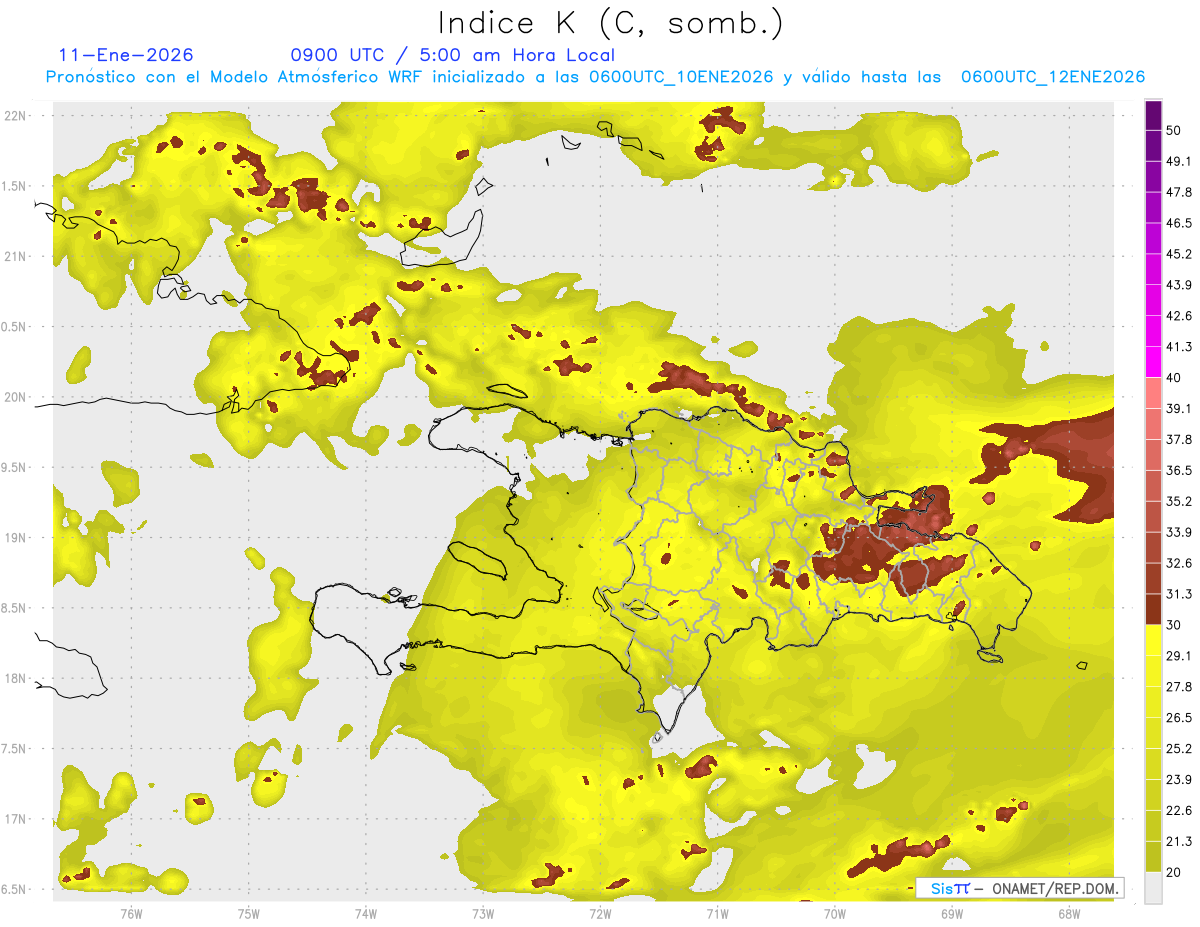This screenshot has width=1200, height=927.
Task: Click the "35.2" colorbar label
Action: (1179, 501)
